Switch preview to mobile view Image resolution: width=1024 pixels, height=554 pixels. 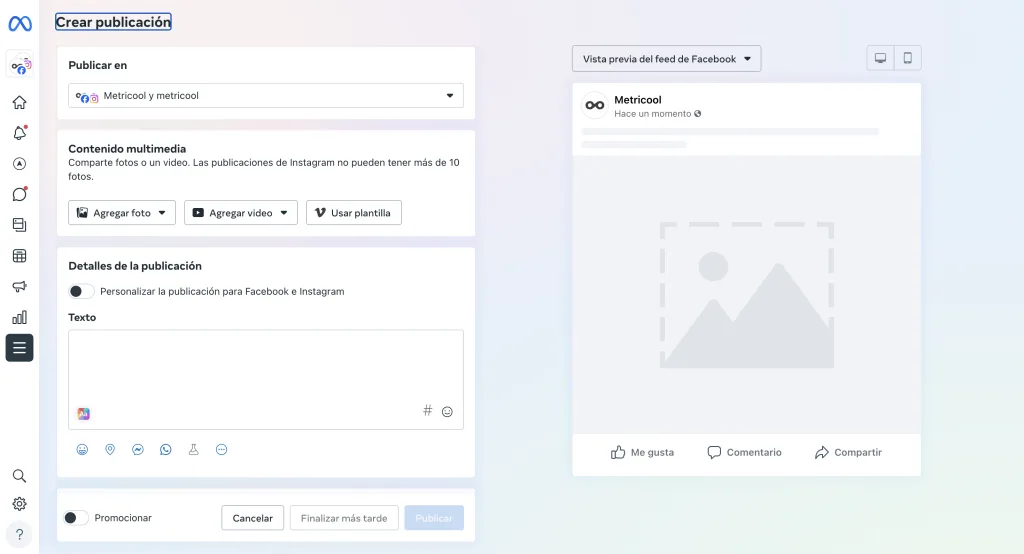point(908,58)
